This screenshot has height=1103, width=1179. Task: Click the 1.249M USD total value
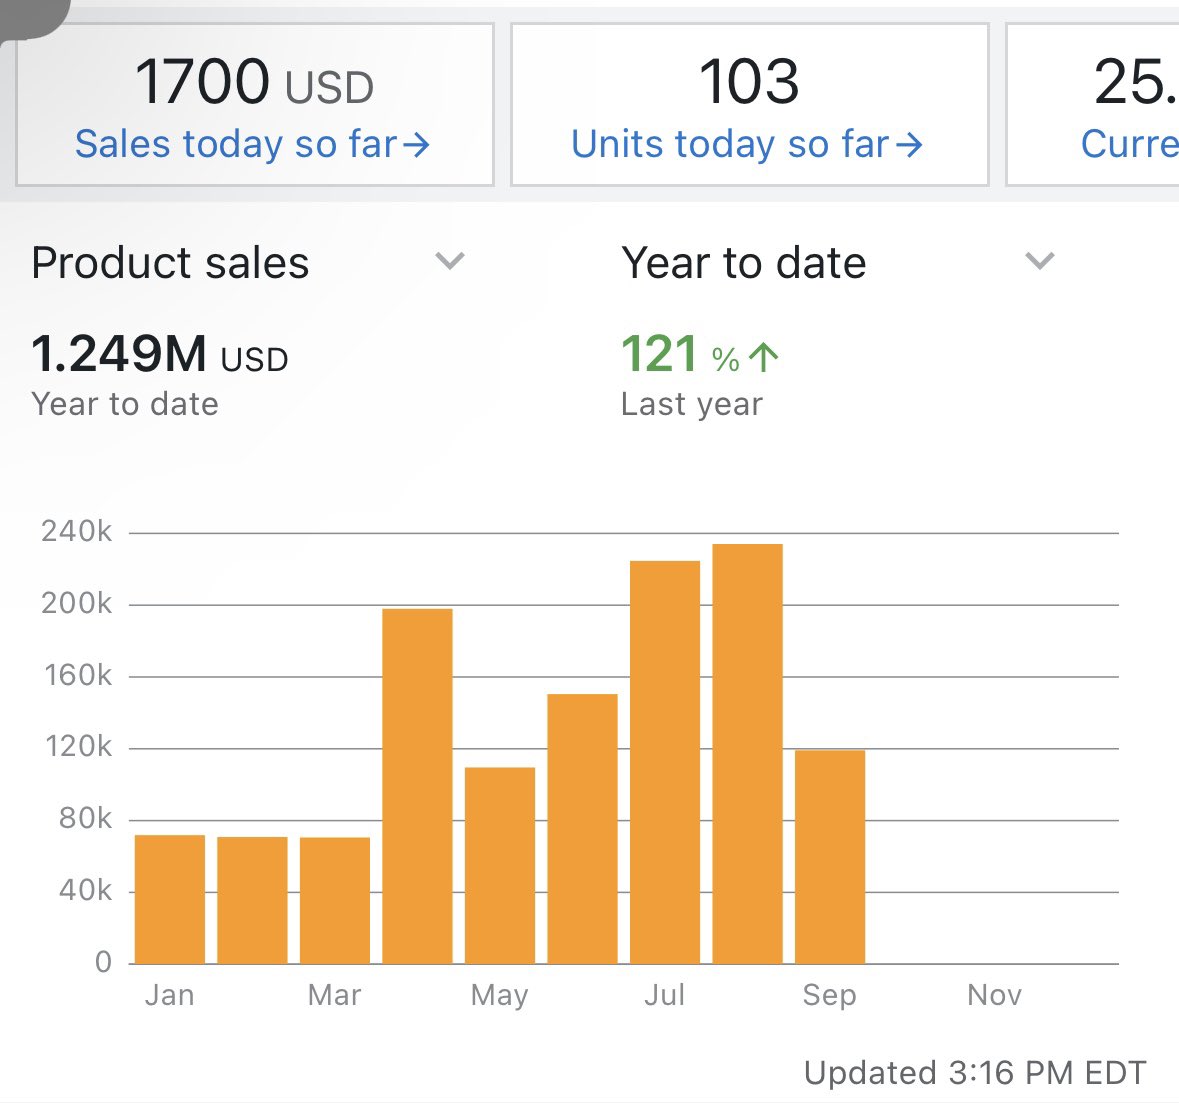[159, 354]
